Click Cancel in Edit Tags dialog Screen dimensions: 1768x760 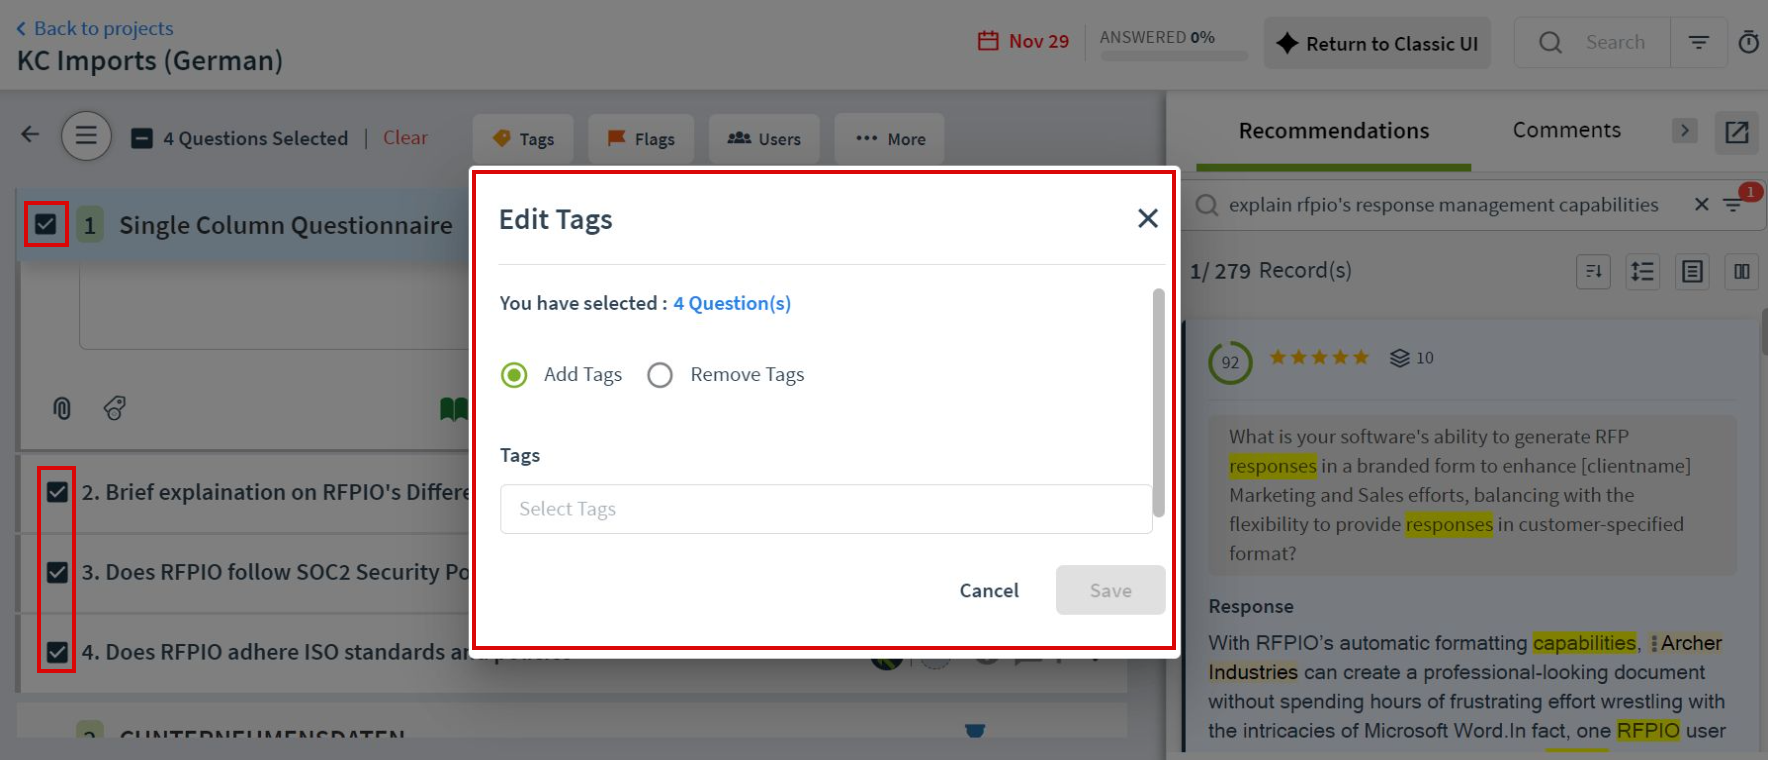click(x=989, y=590)
